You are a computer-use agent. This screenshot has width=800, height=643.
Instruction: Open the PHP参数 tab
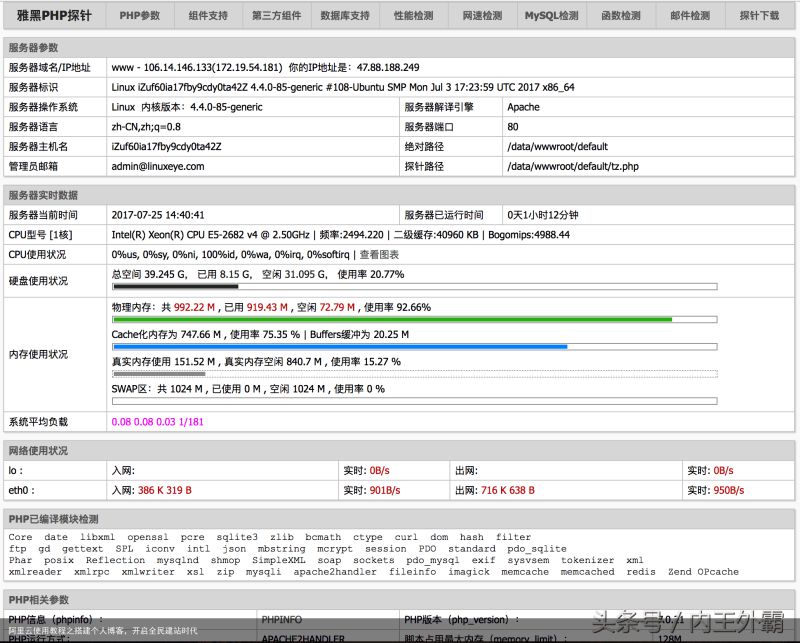coord(140,16)
